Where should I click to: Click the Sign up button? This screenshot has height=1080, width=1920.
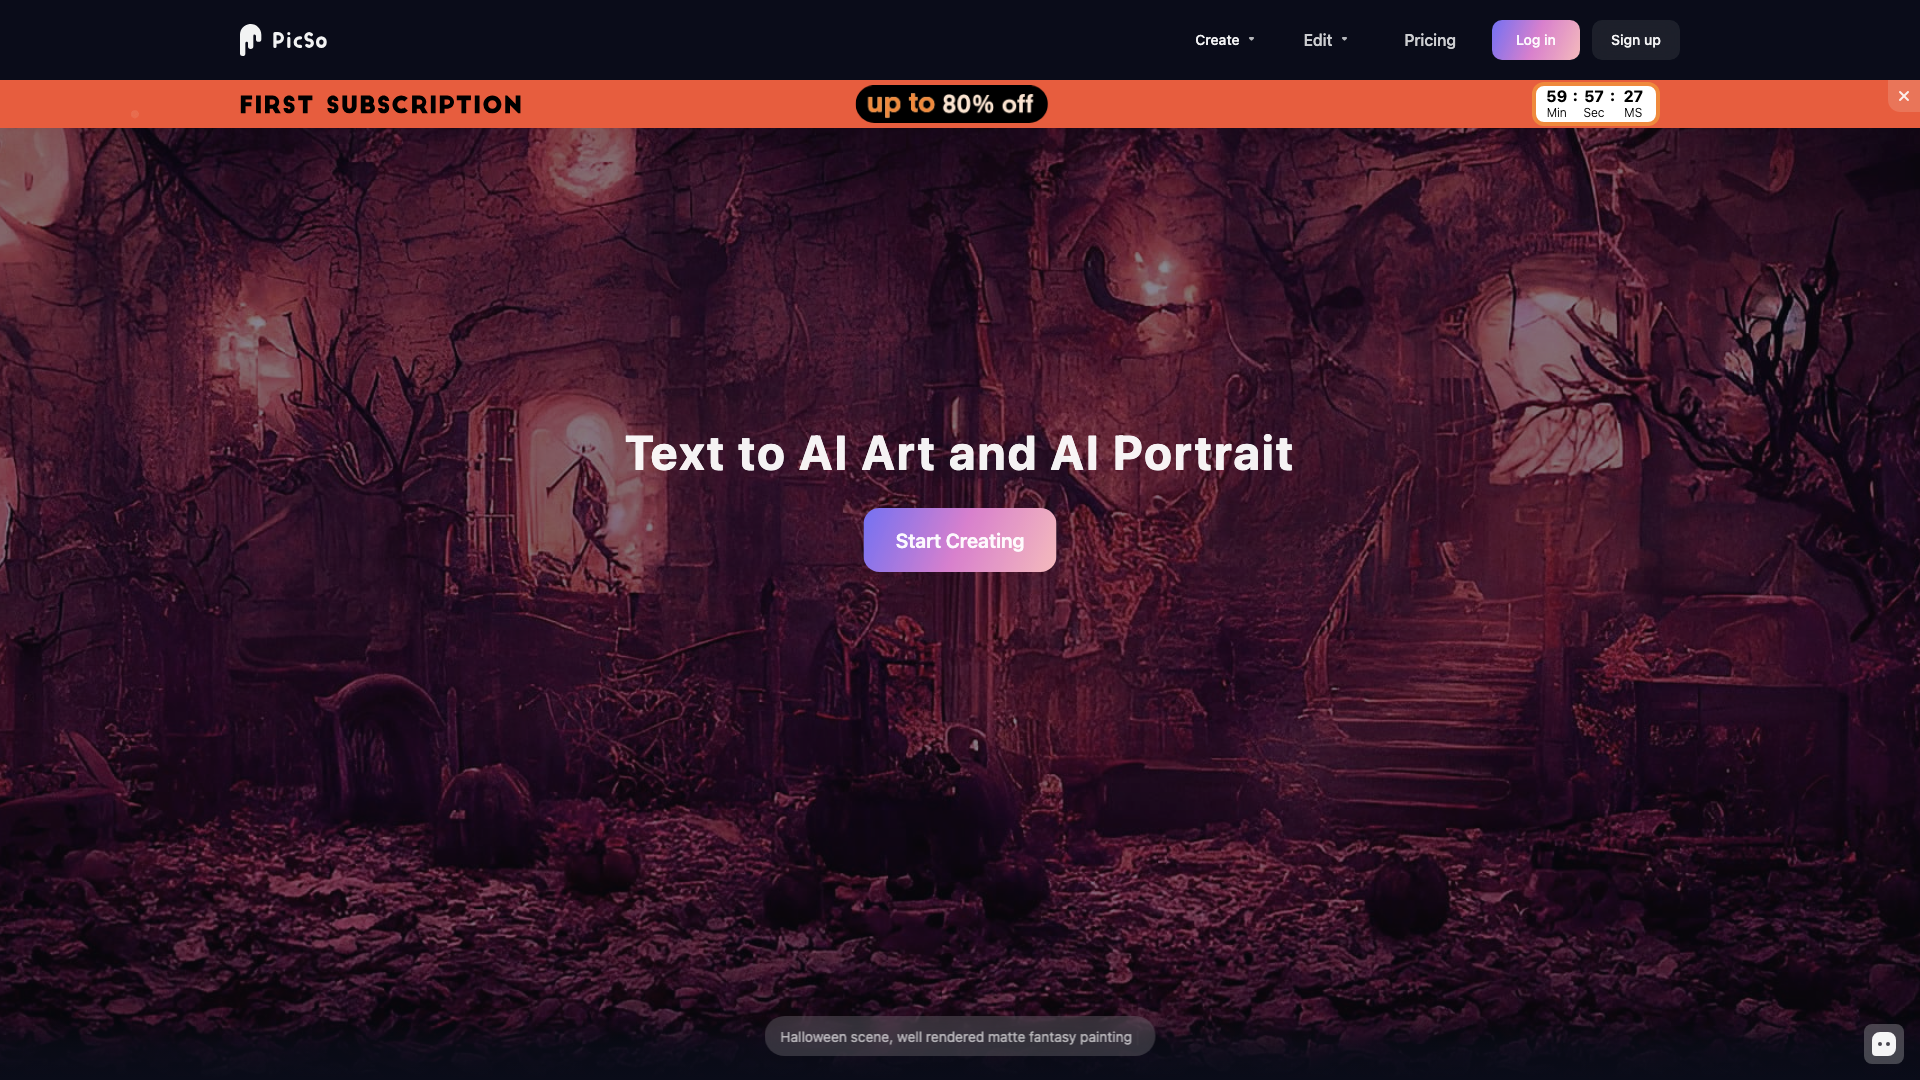tap(1635, 40)
